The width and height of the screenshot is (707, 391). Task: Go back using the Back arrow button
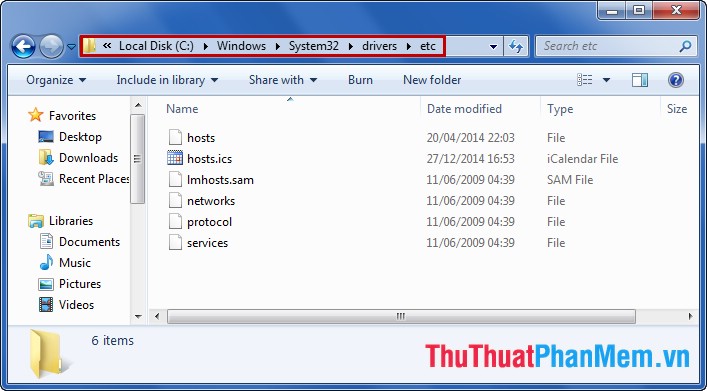coord(23,46)
